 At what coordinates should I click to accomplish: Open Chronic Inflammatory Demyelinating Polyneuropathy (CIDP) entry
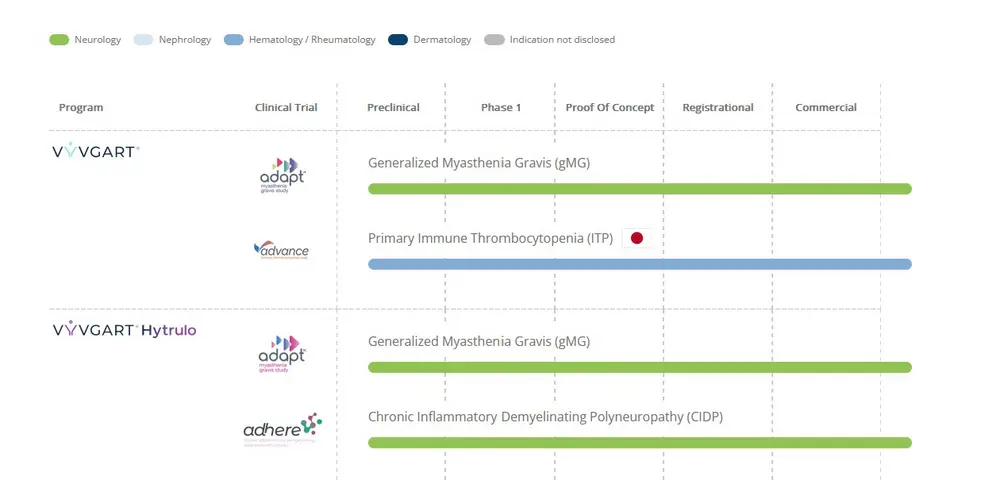[x=545, y=416]
